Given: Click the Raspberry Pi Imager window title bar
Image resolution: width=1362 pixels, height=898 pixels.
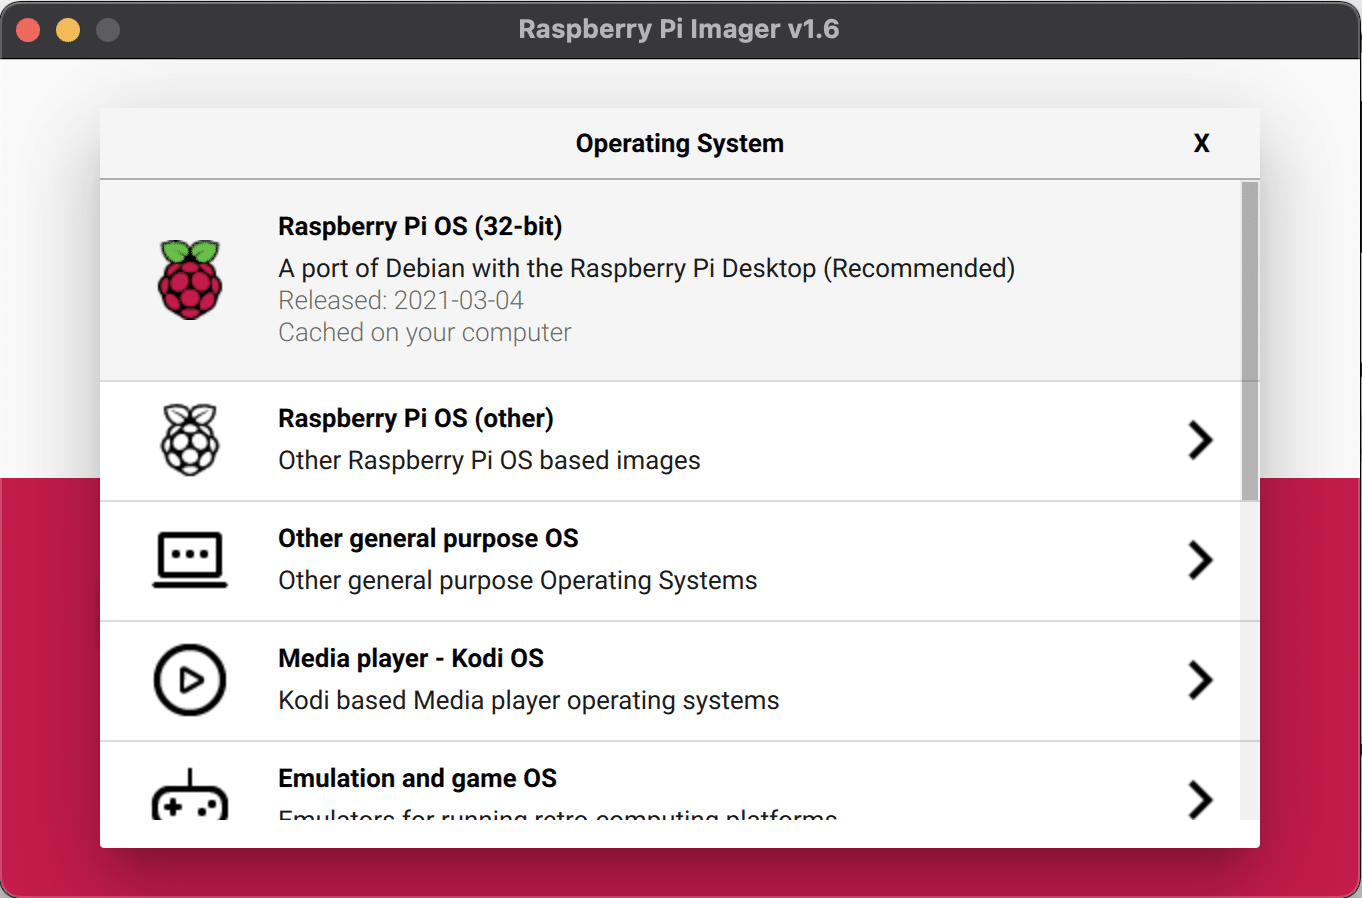Looking at the screenshot, I should coord(679,29).
